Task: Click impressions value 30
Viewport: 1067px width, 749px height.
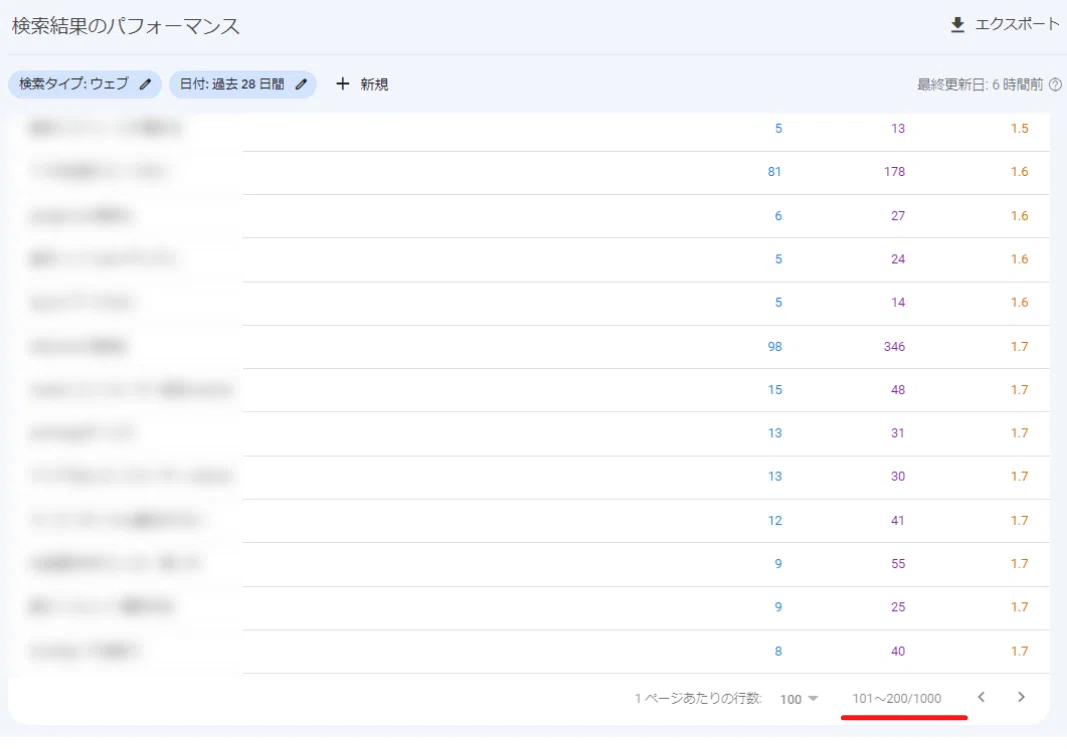Action: coord(898,477)
